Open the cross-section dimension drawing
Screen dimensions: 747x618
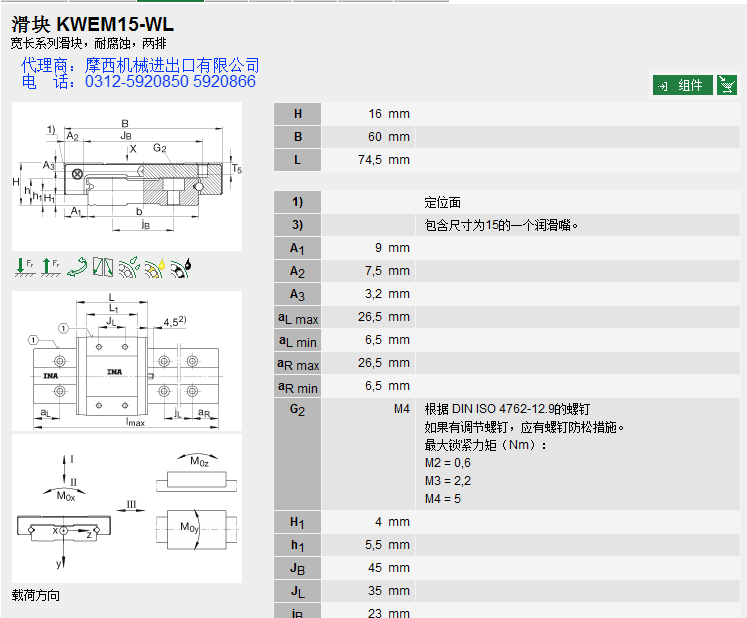[x=127, y=177]
